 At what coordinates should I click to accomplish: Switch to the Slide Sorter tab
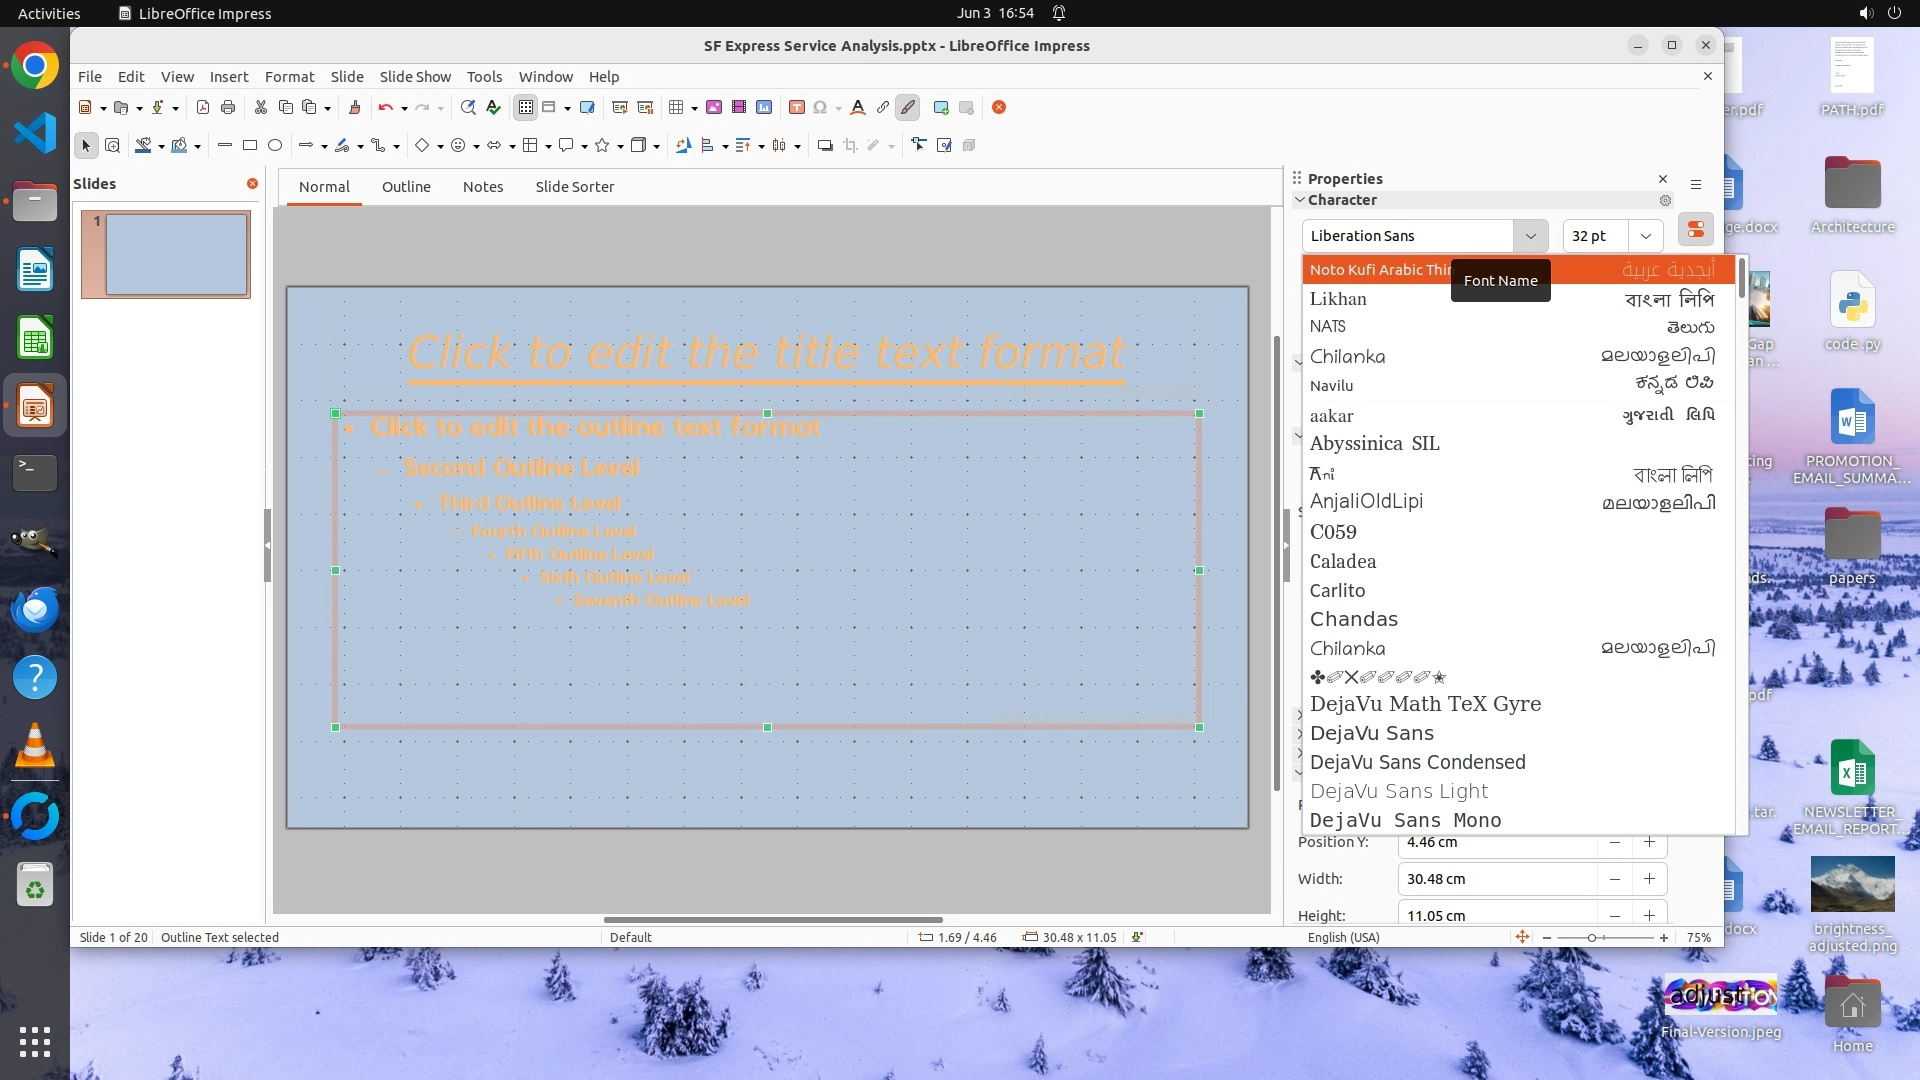[x=574, y=187]
